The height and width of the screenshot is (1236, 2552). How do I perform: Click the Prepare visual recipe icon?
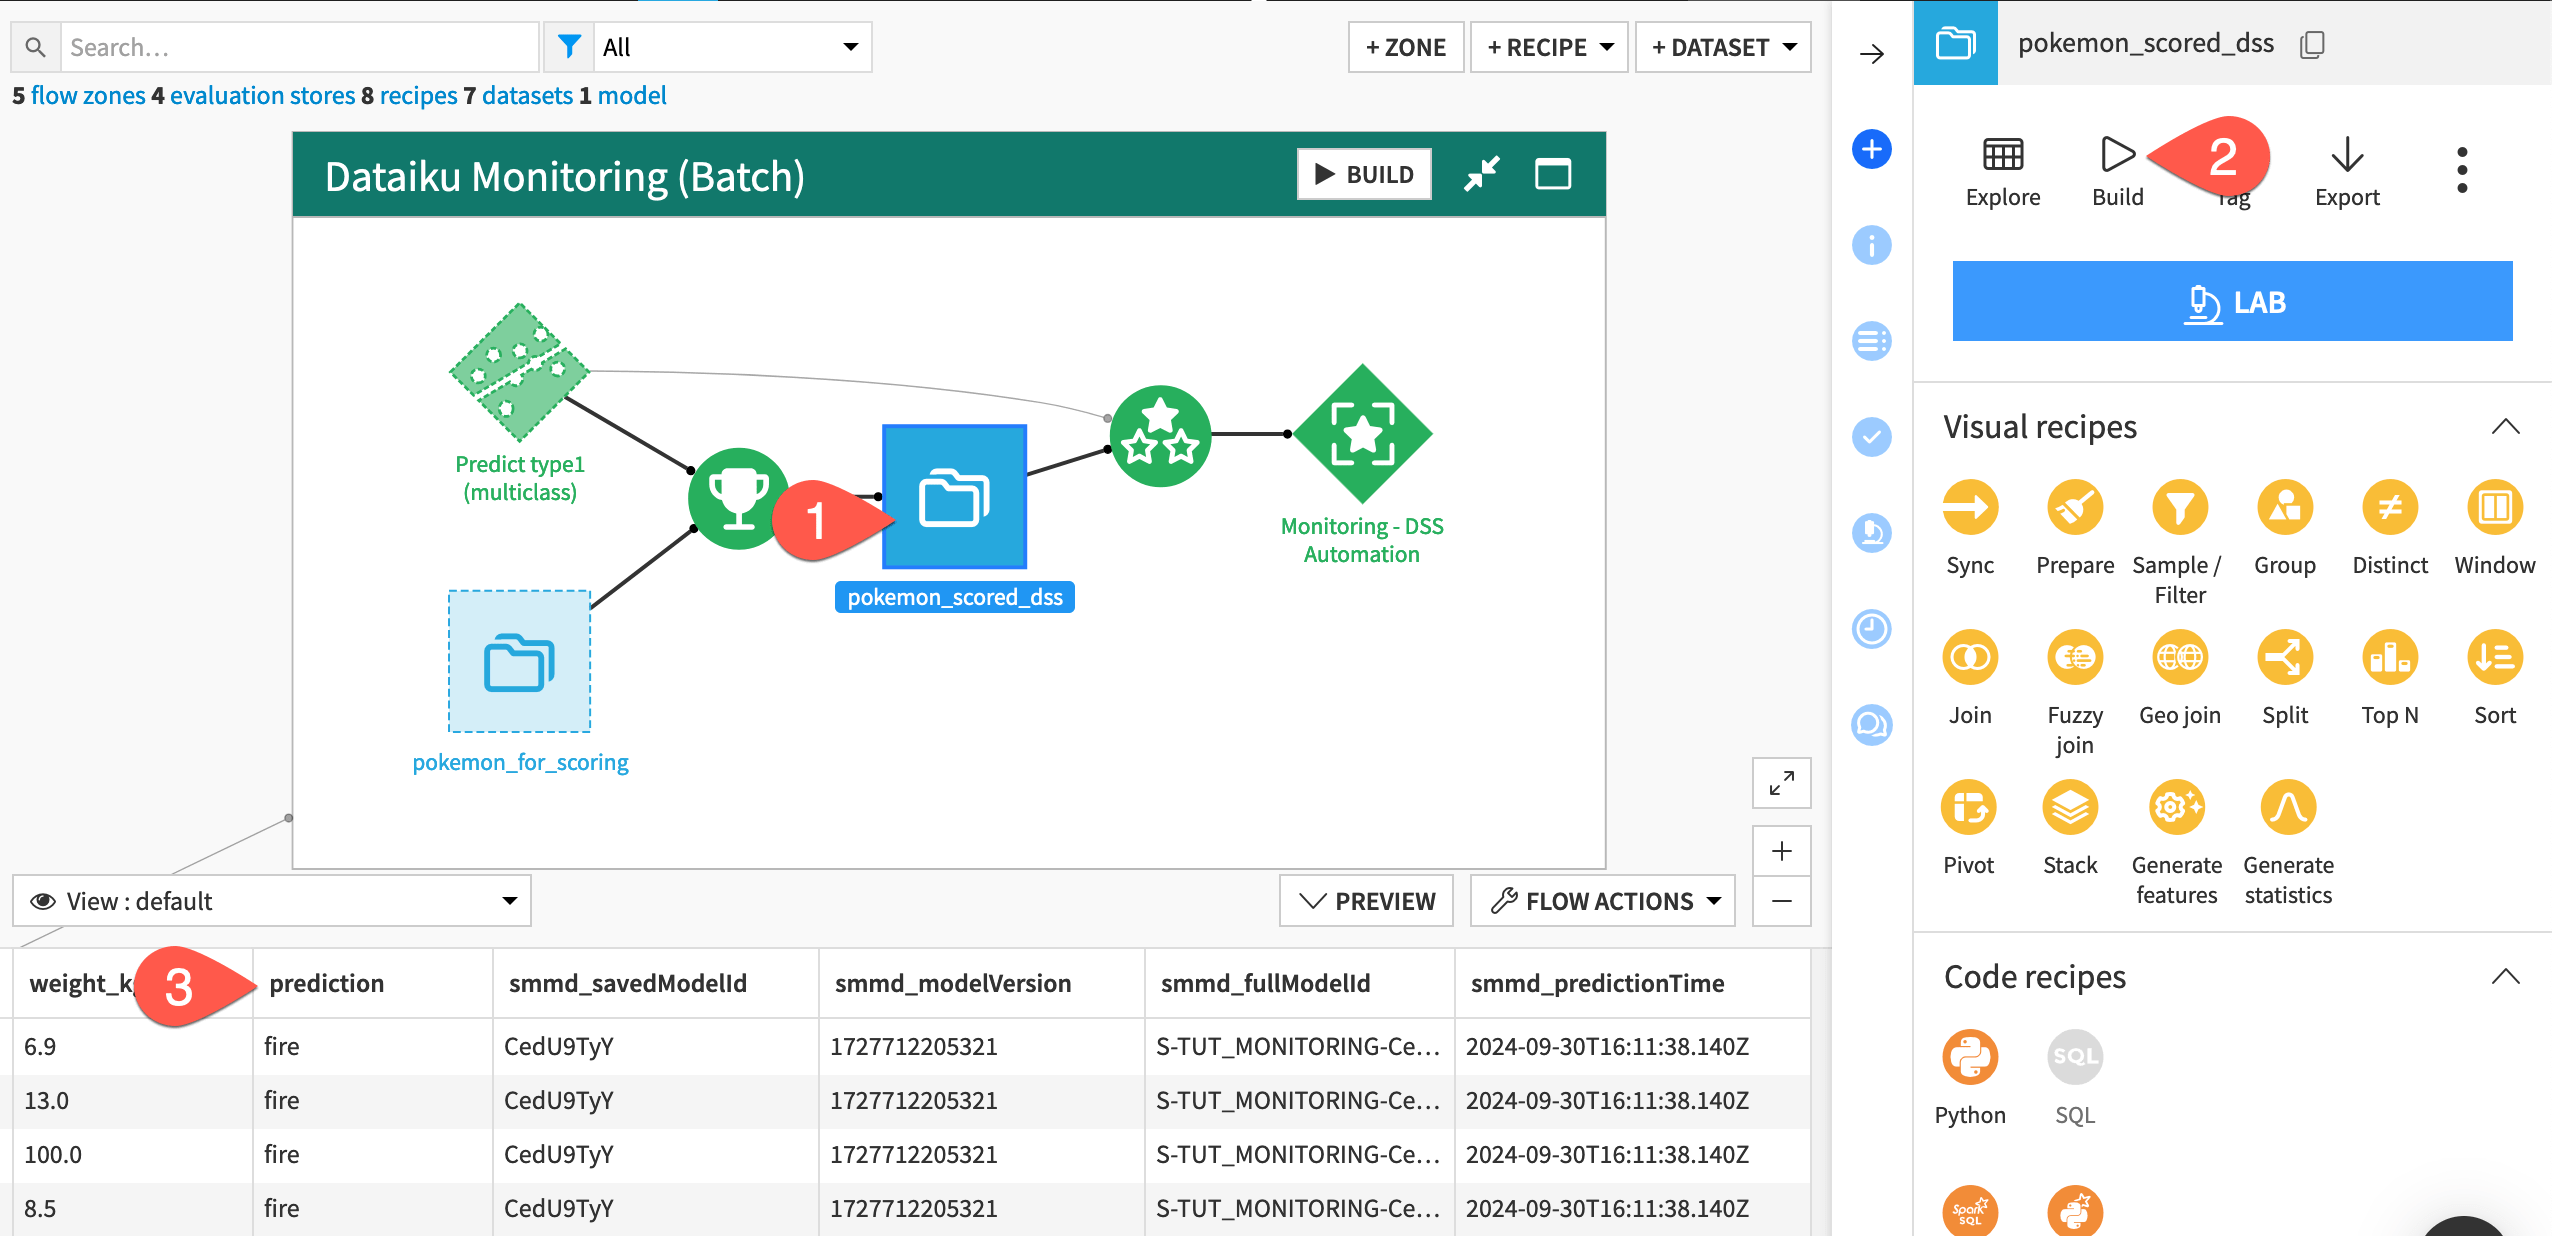coord(2074,508)
